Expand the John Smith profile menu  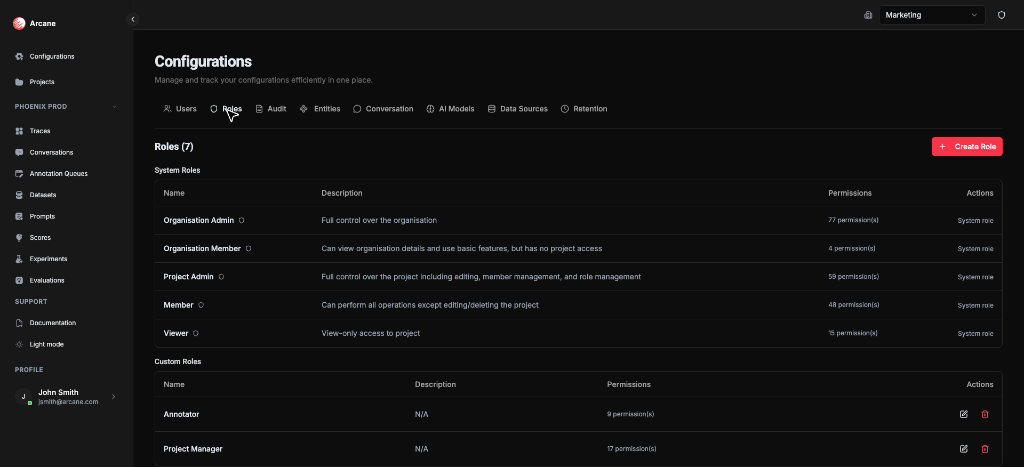(113, 397)
